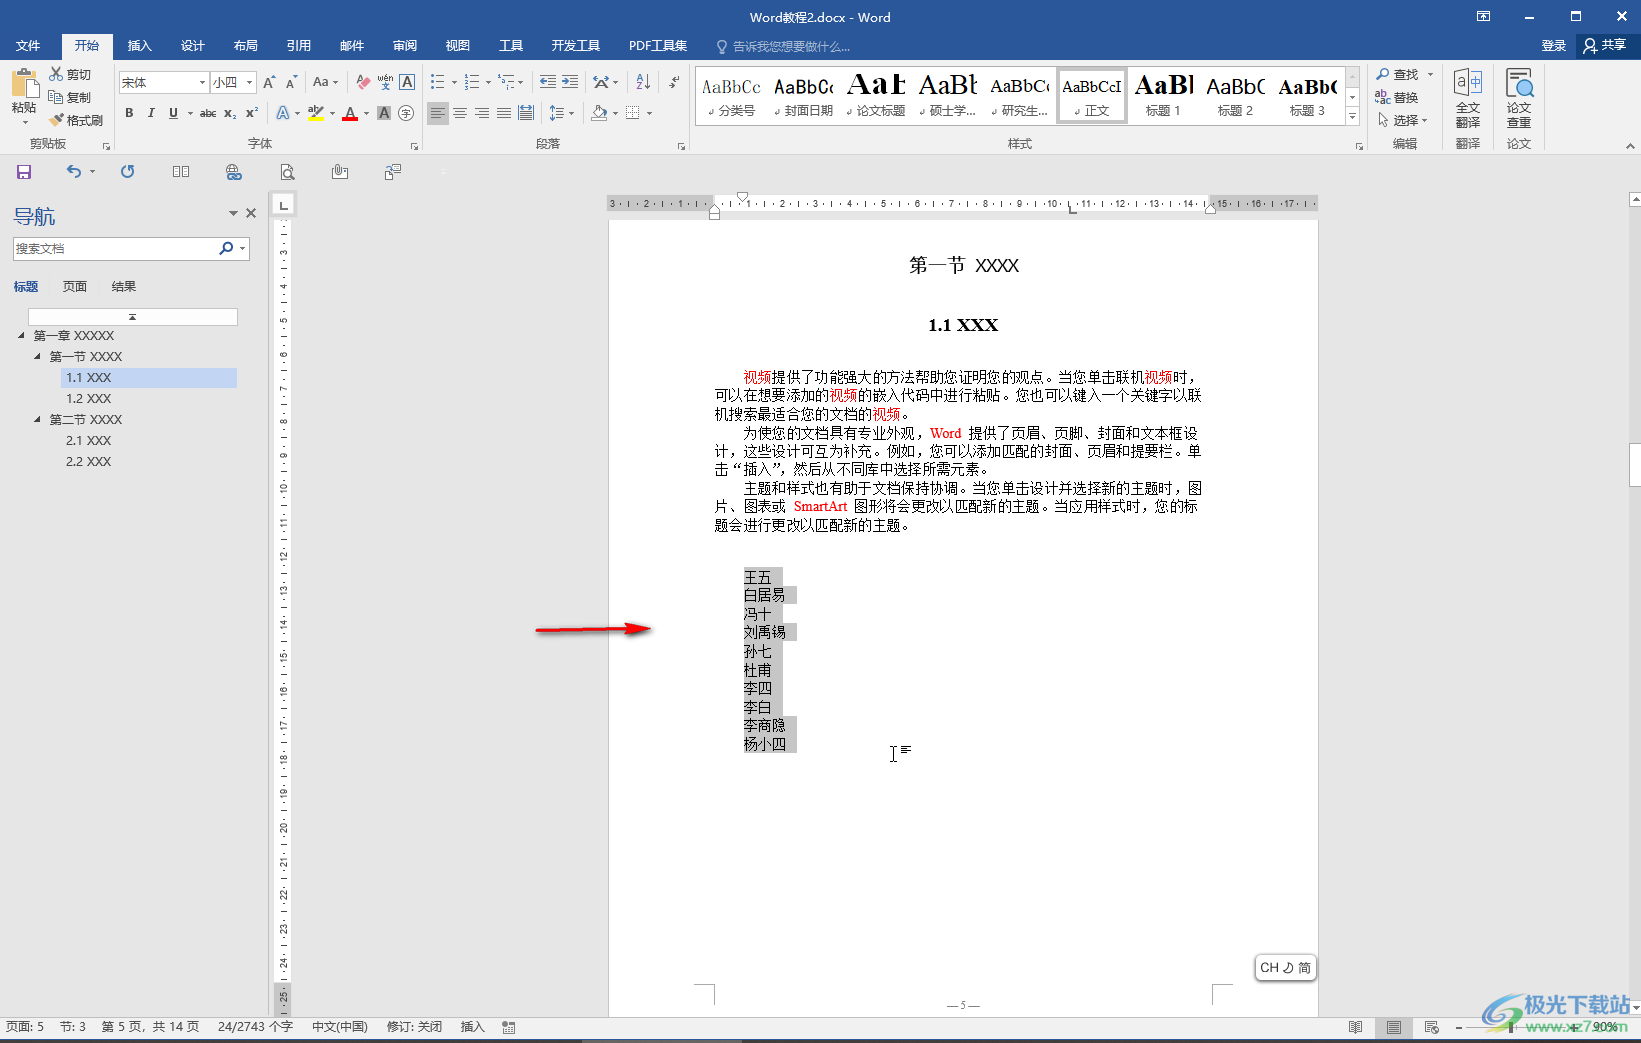Viewport: 1641px width, 1043px height.
Task: Toggle Bold formatting
Action: 129,113
